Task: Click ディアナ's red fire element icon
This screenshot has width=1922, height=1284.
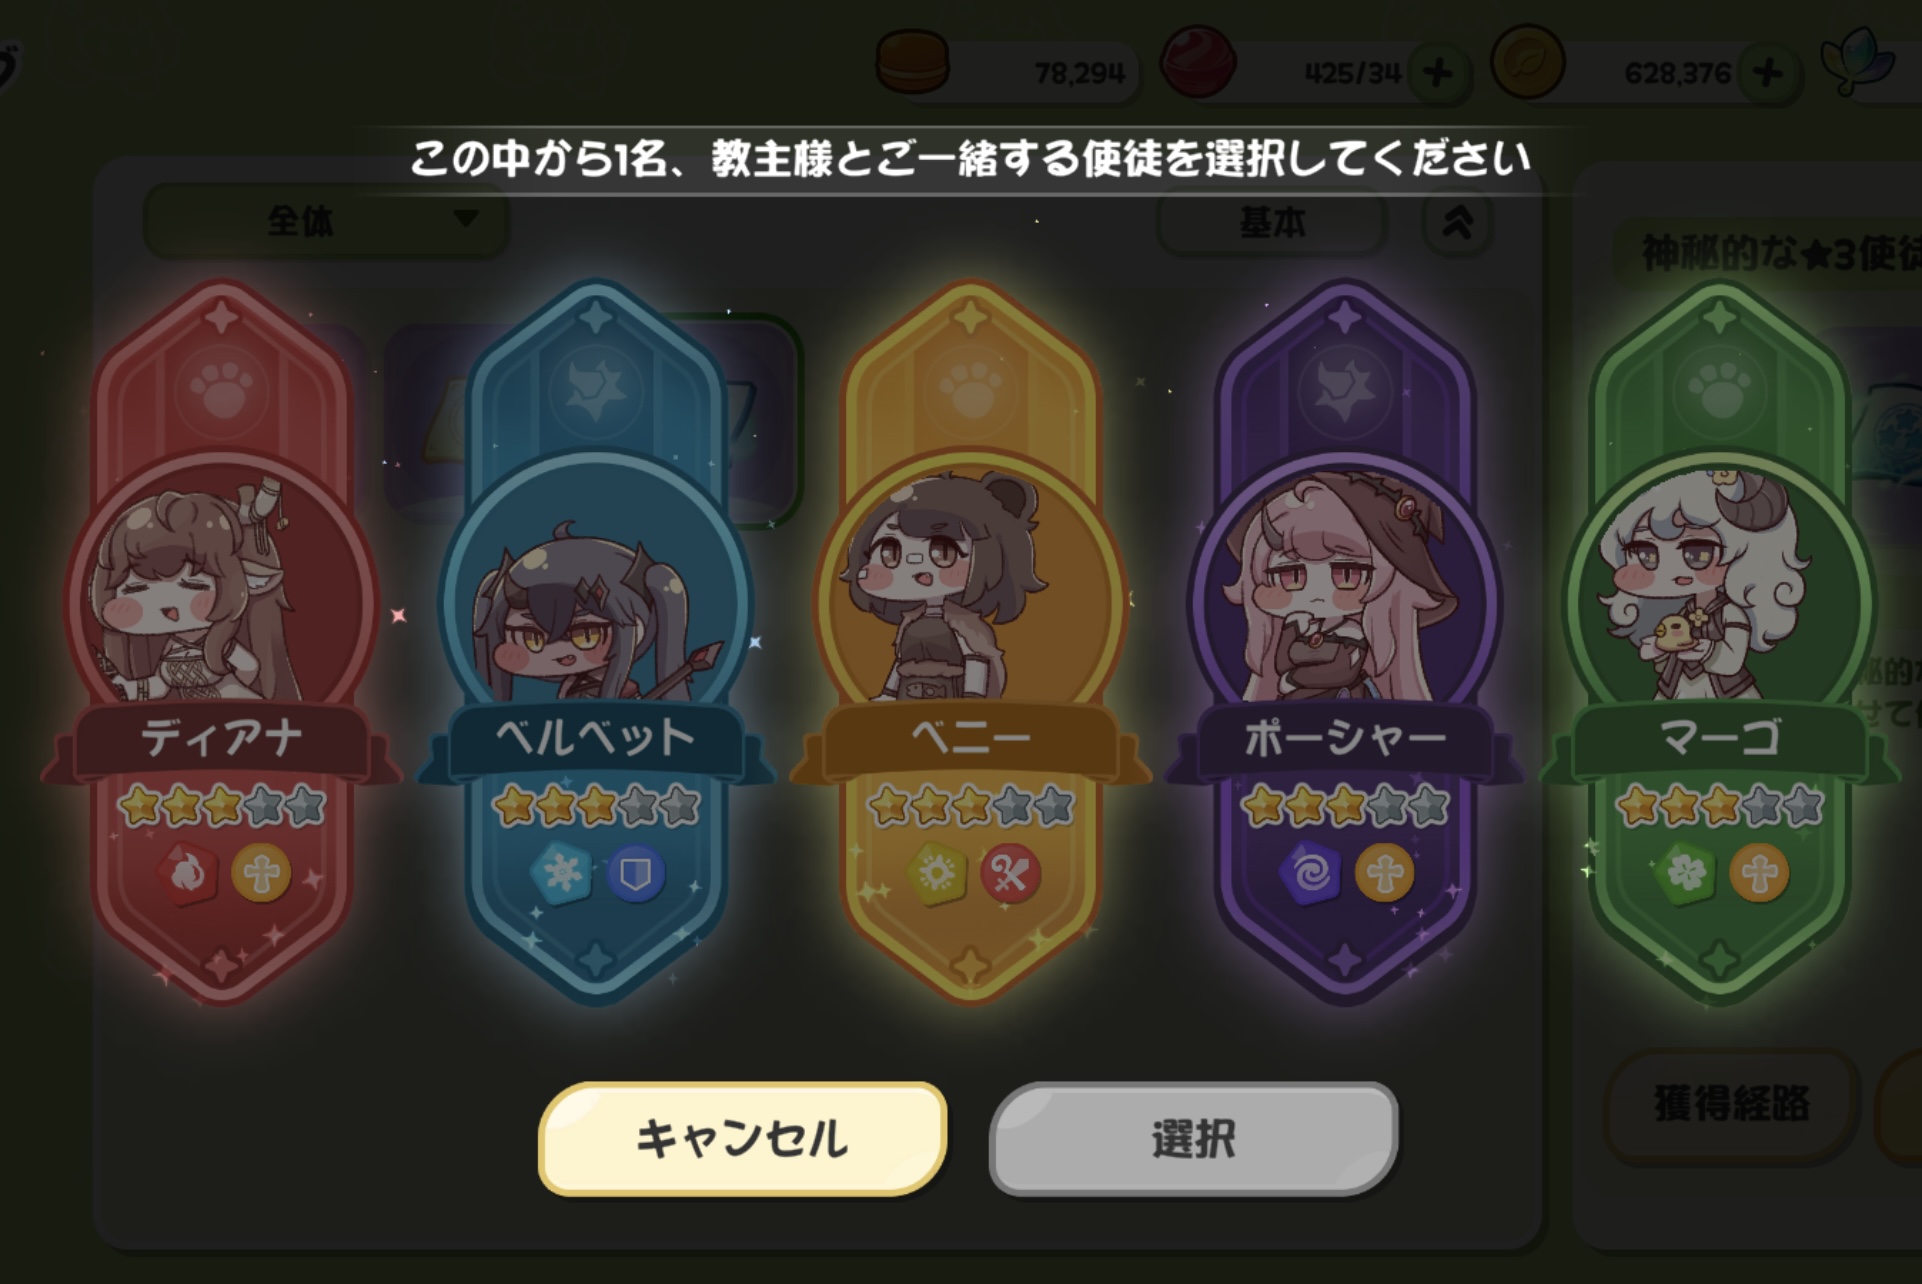Action: 186,874
